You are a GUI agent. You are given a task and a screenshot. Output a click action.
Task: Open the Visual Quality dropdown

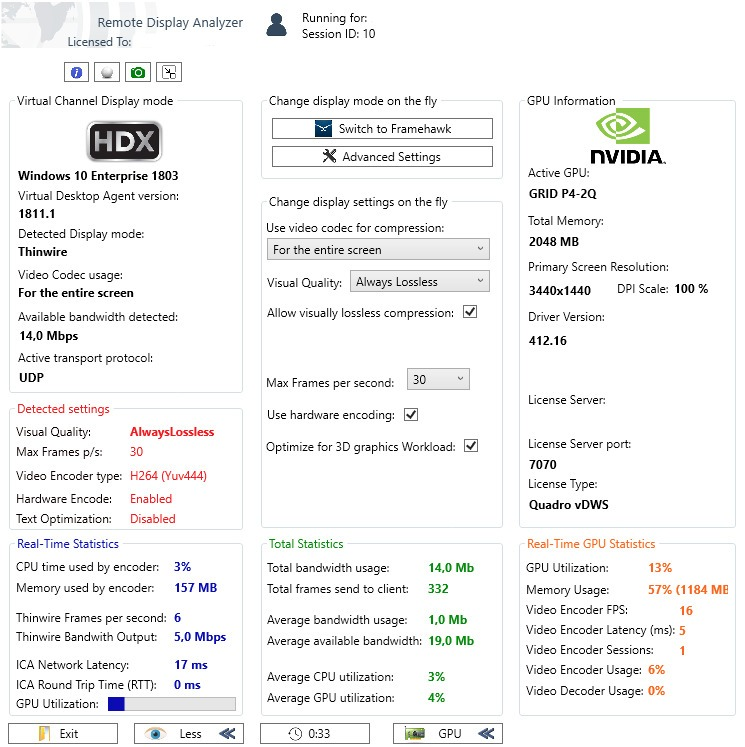(x=420, y=282)
